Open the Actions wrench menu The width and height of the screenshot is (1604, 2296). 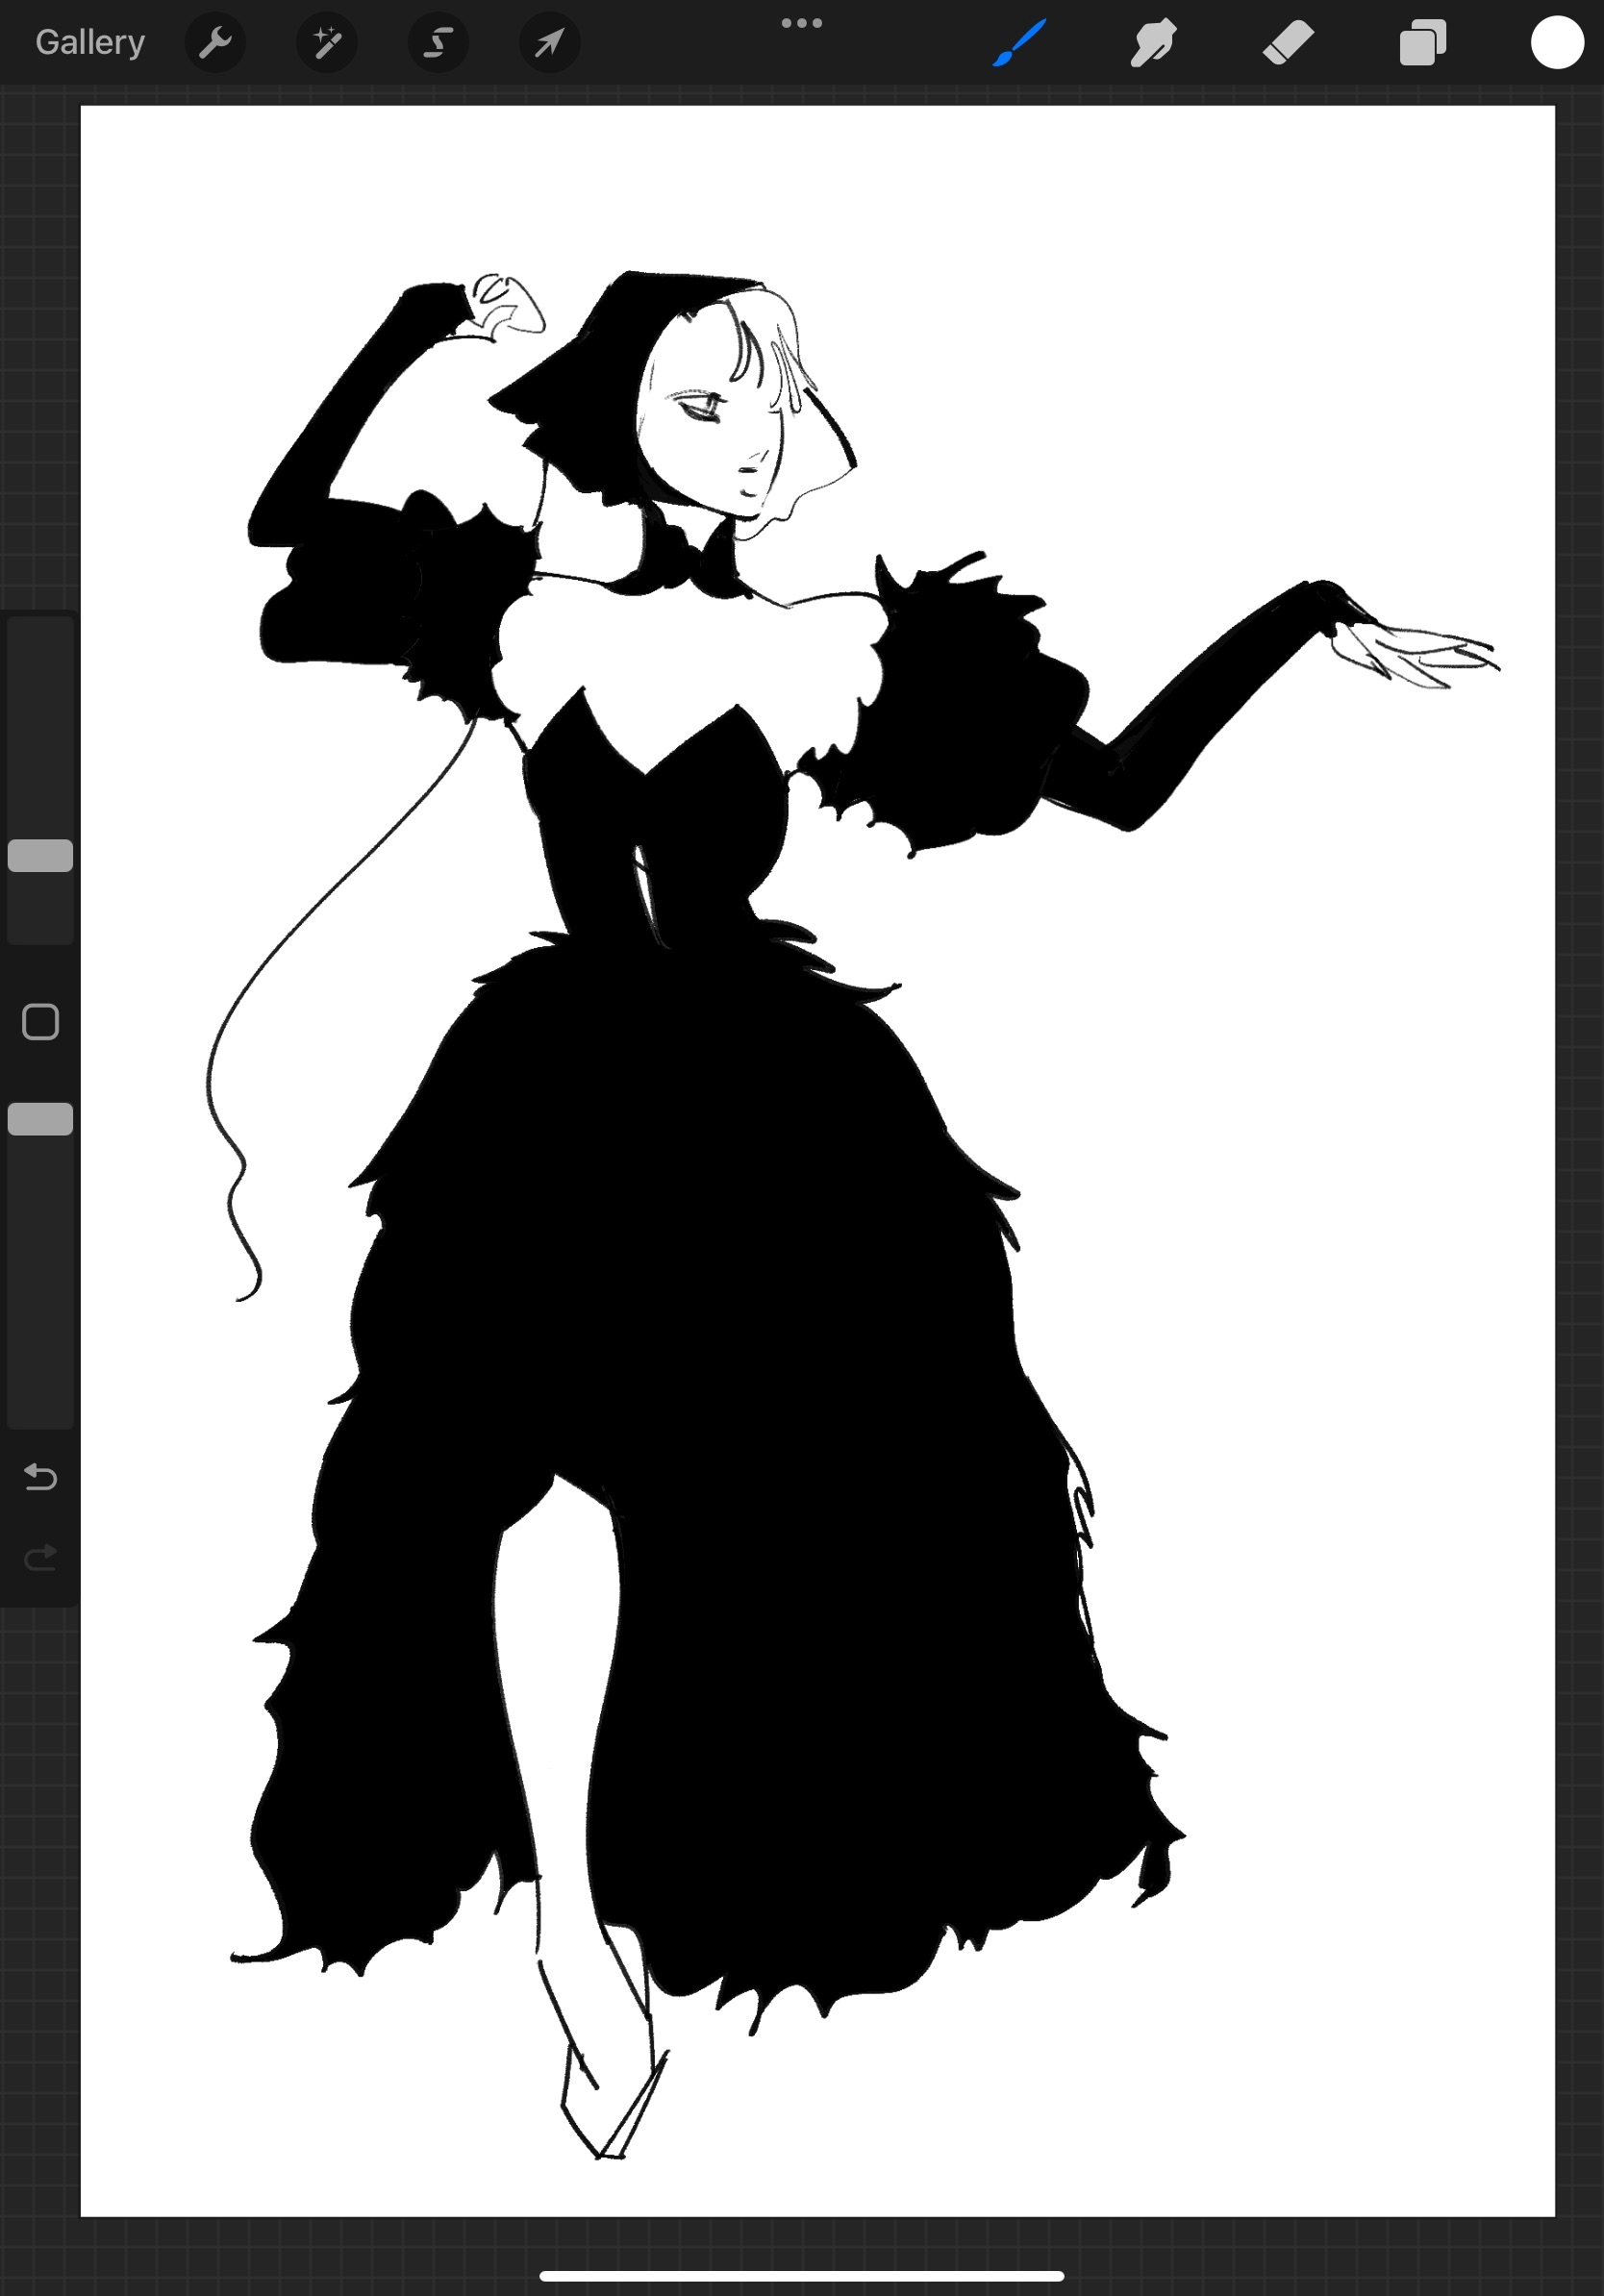[215, 43]
